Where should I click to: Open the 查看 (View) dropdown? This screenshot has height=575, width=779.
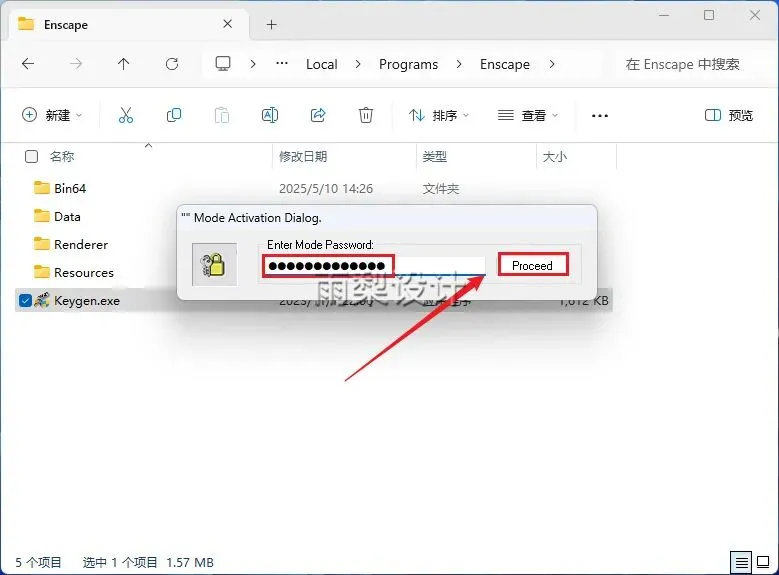click(x=528, y=115)
